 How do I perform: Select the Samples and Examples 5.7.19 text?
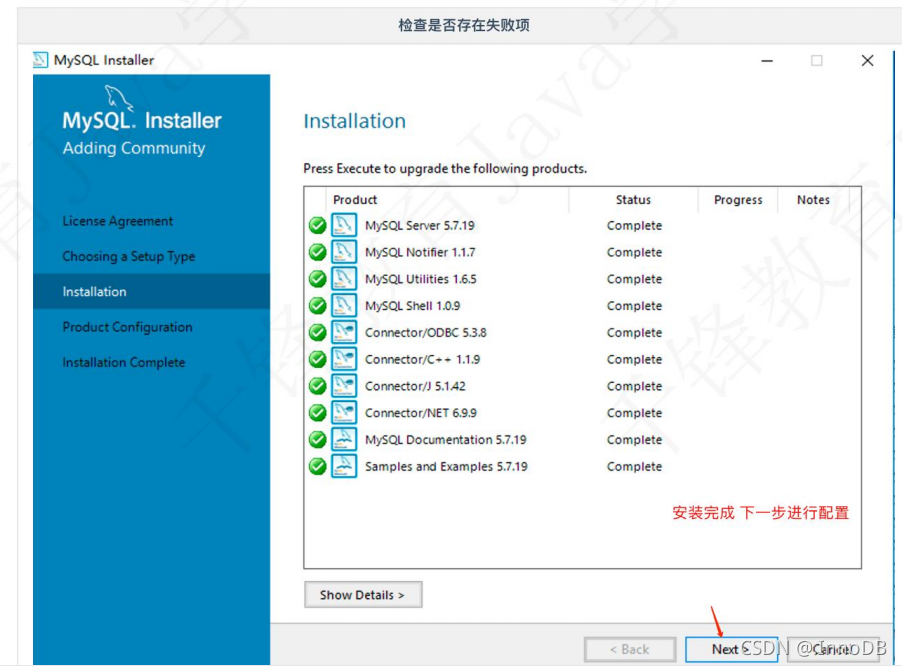tap(446, 466)
